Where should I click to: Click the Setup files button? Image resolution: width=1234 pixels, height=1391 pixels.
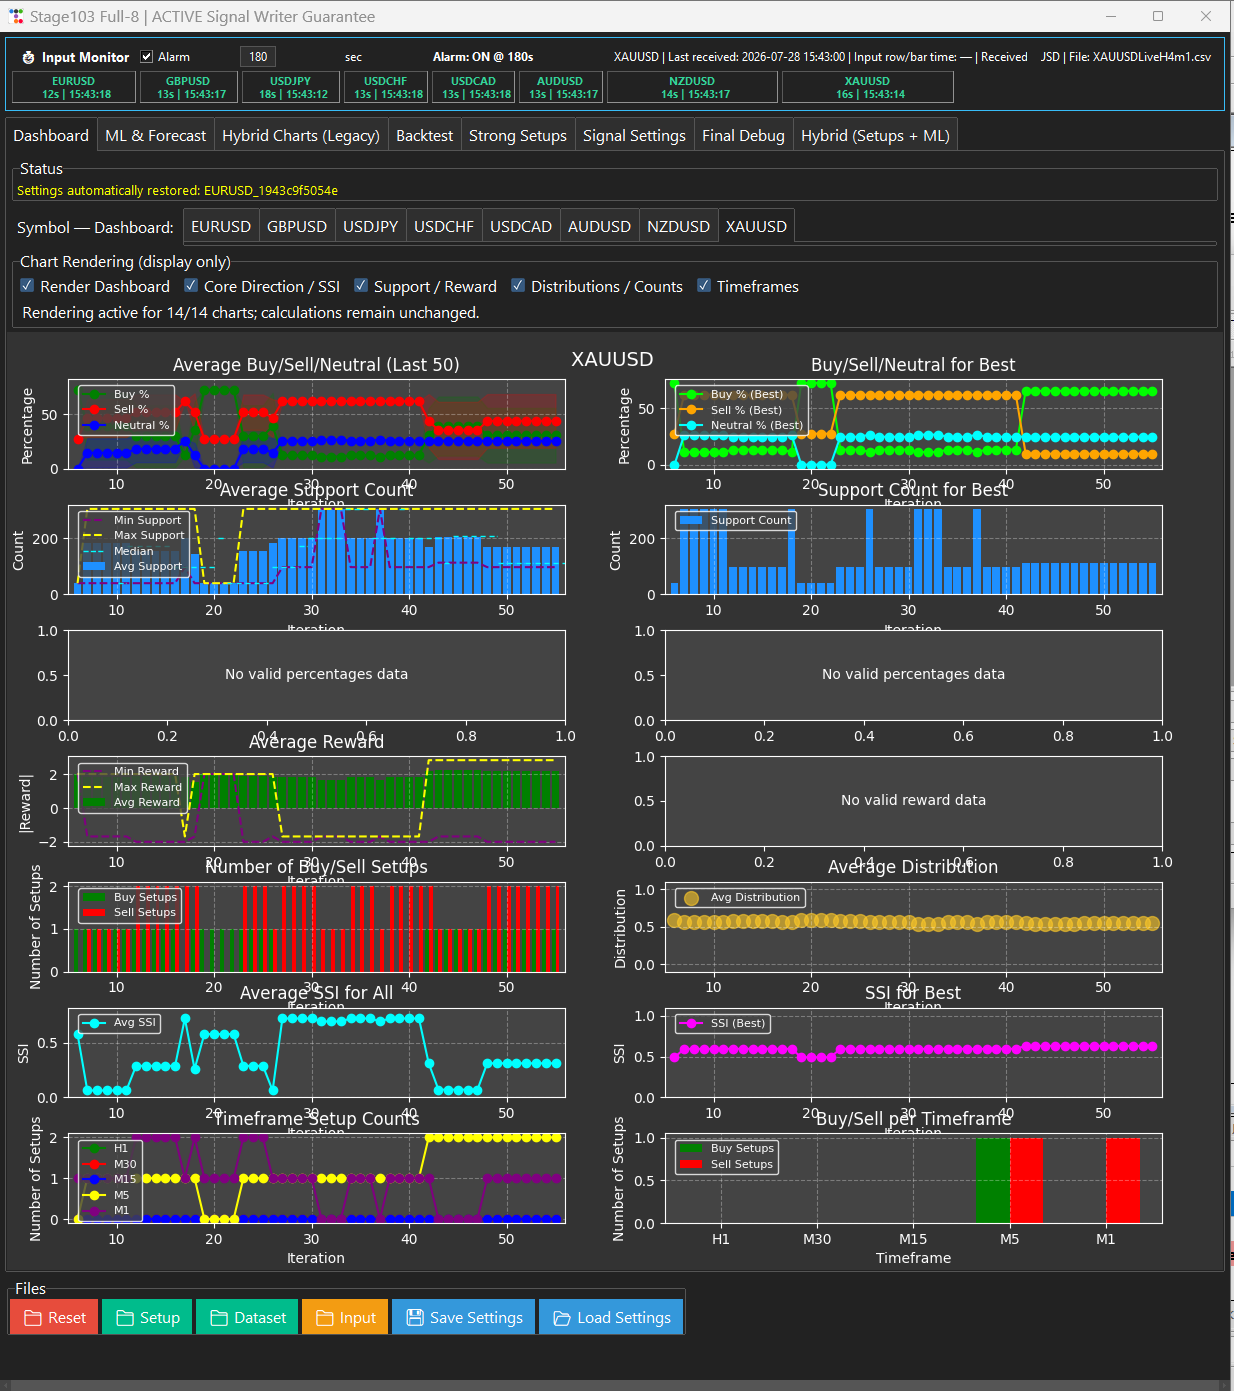(x=147, y=1317)
